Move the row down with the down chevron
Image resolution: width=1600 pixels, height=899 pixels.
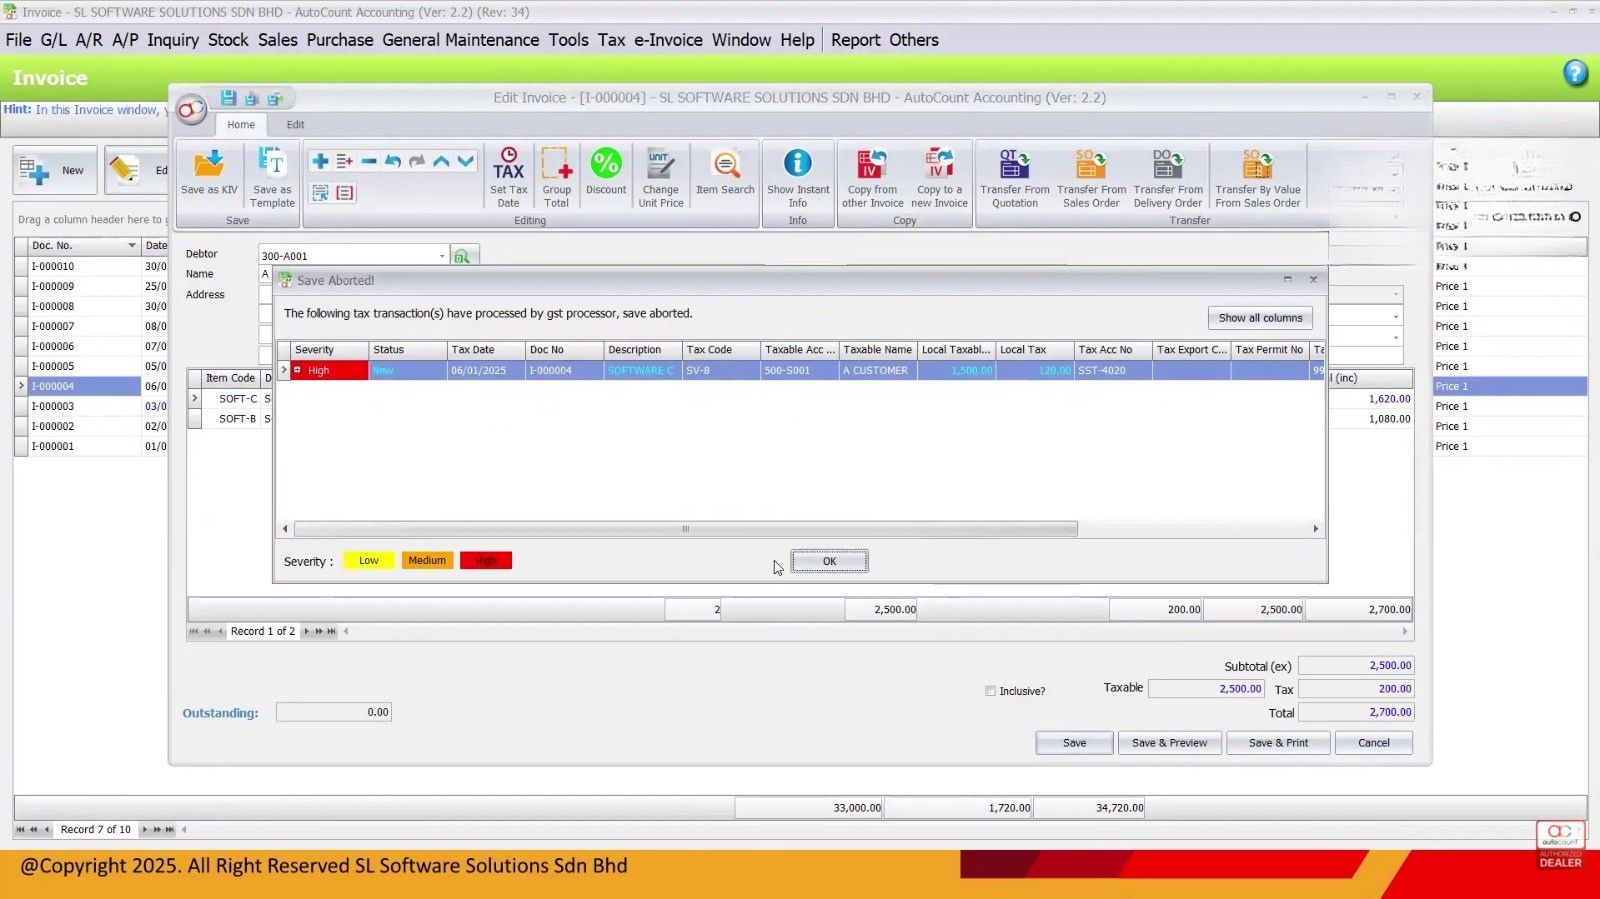[466, 161]
